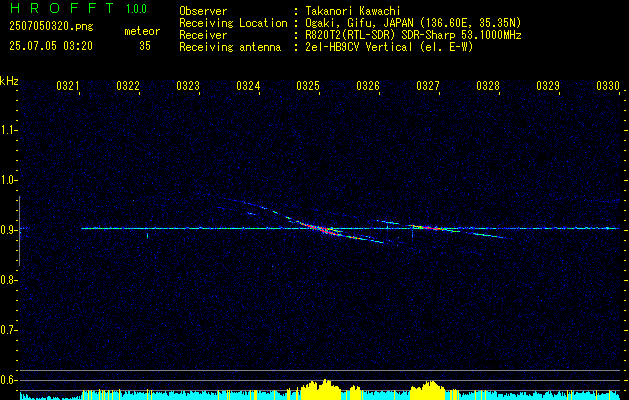Click the grey vertical frequency range bar

19,231
